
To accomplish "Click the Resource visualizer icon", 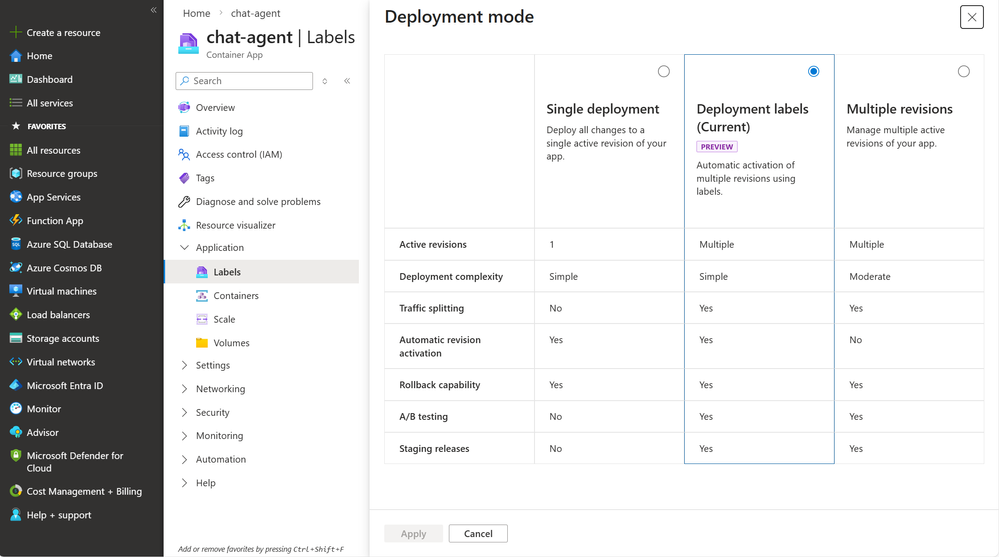I will click(184, 225).
